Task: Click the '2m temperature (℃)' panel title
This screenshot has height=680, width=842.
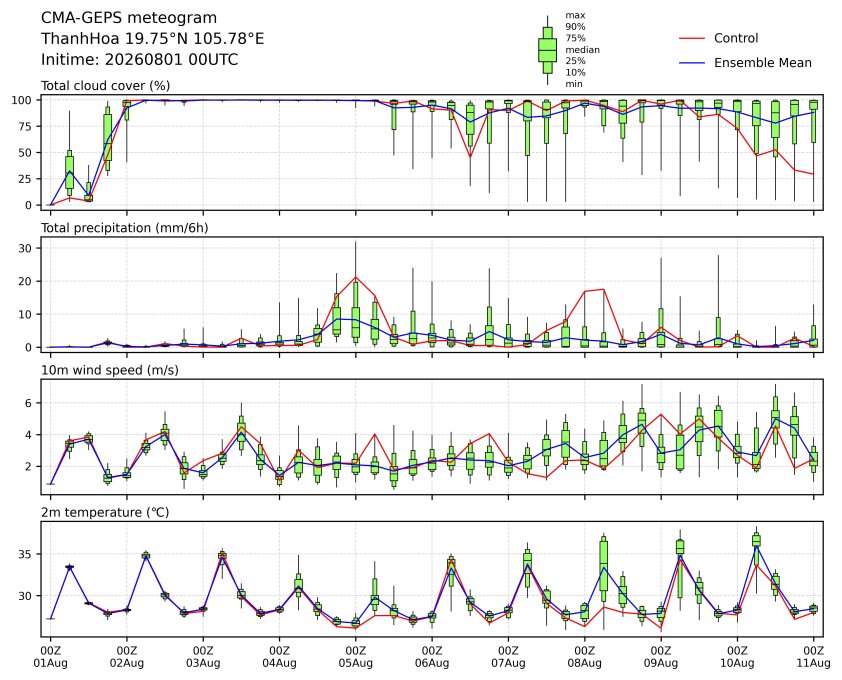Action: (x=105, y=512)
